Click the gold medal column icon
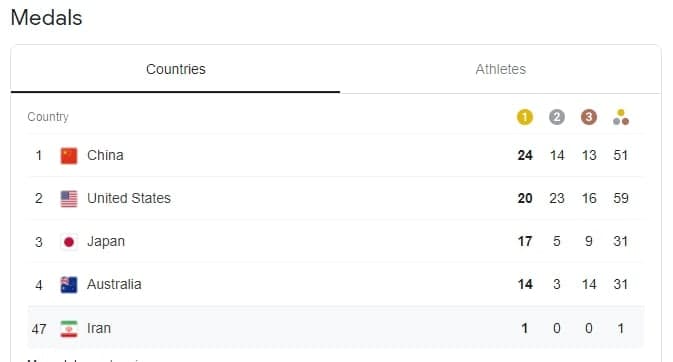The width and height of the screenshot is (673, 362). (x=524, y=117)
